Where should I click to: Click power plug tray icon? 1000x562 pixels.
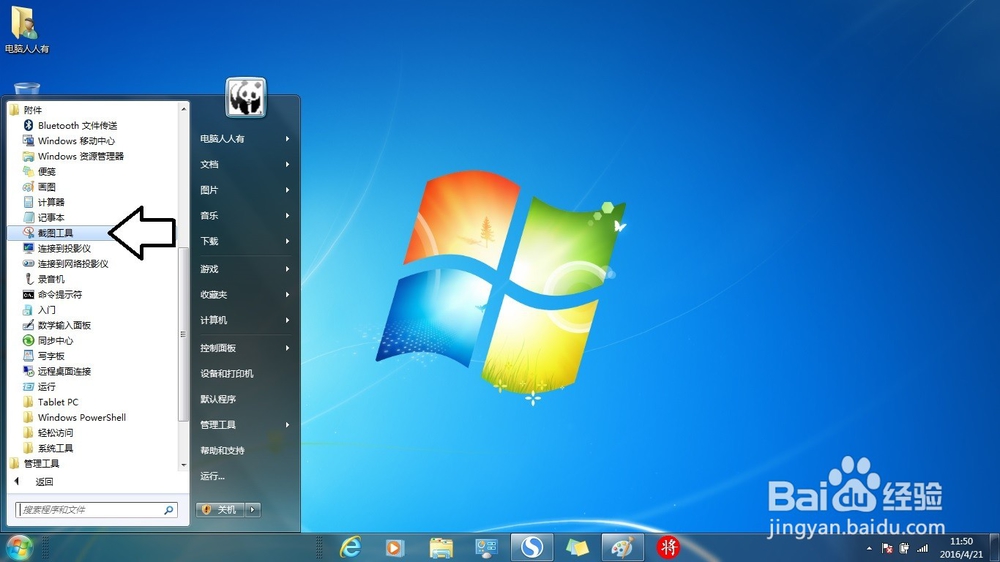coord(904,548)
